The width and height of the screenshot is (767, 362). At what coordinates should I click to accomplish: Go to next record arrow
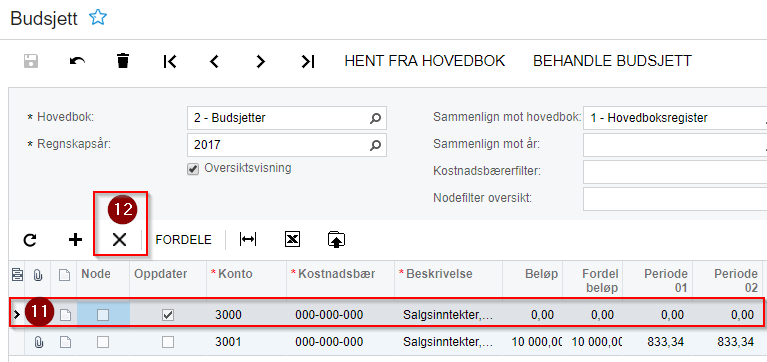click(261, 62)
